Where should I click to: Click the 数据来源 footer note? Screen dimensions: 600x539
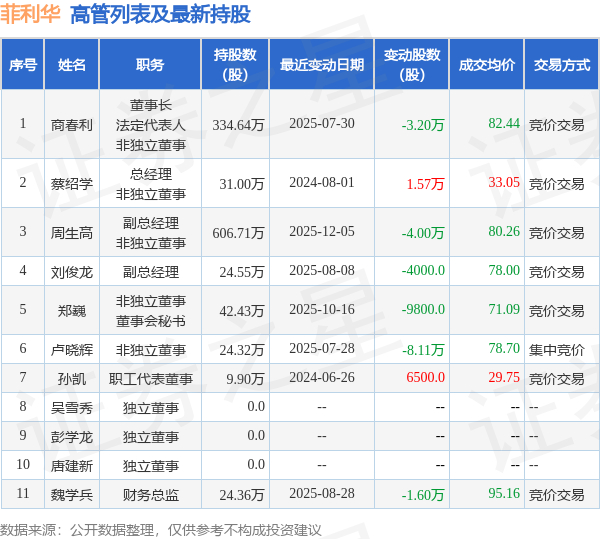161,530
